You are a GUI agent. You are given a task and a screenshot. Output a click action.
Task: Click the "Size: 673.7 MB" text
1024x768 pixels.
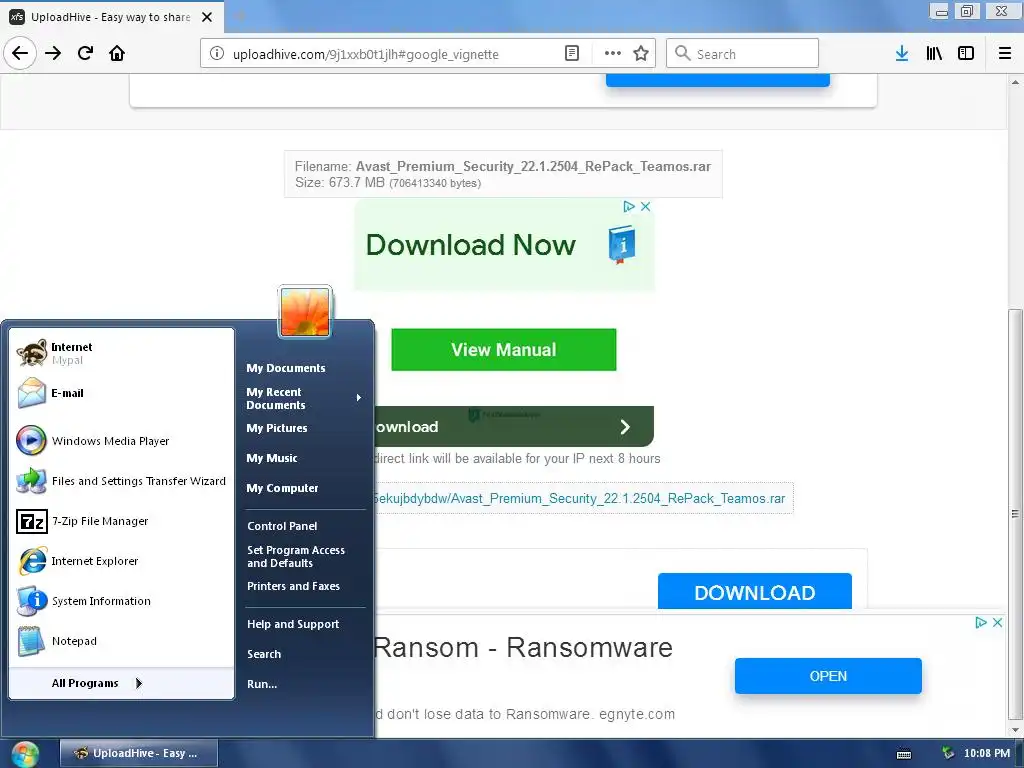[x=340, y=183]
